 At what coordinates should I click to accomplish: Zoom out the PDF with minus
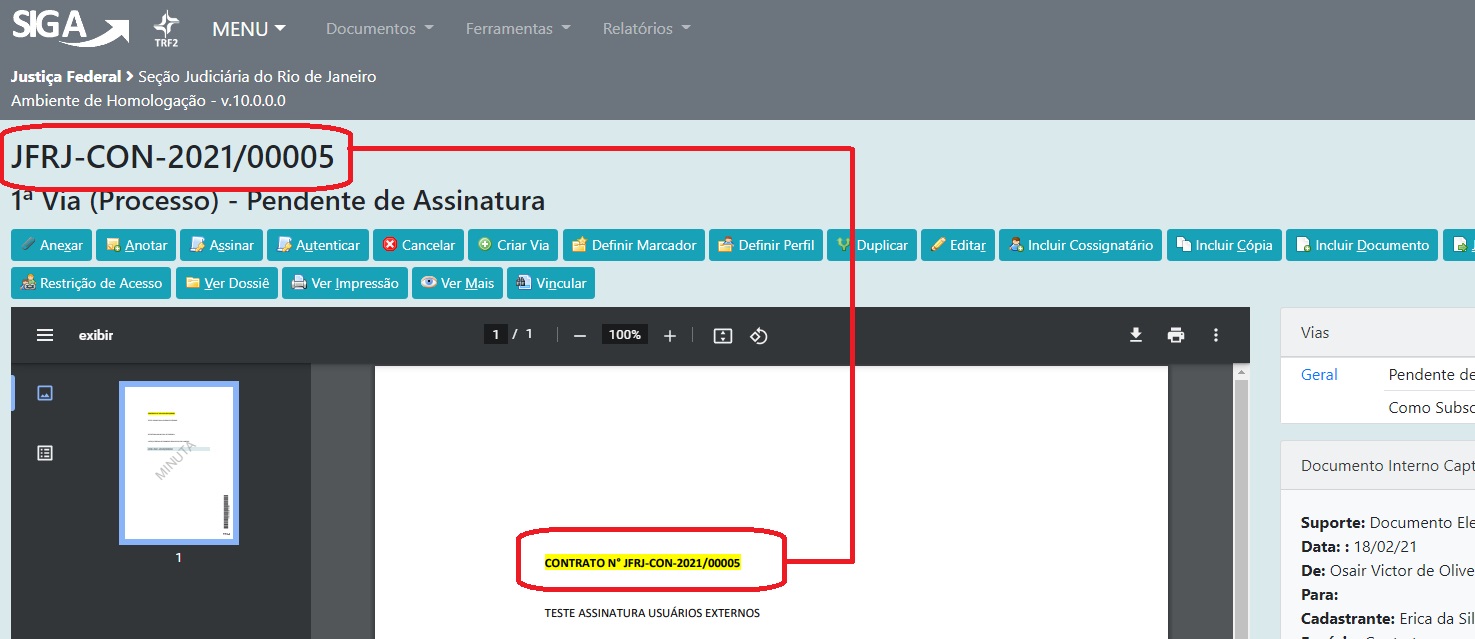579,335
